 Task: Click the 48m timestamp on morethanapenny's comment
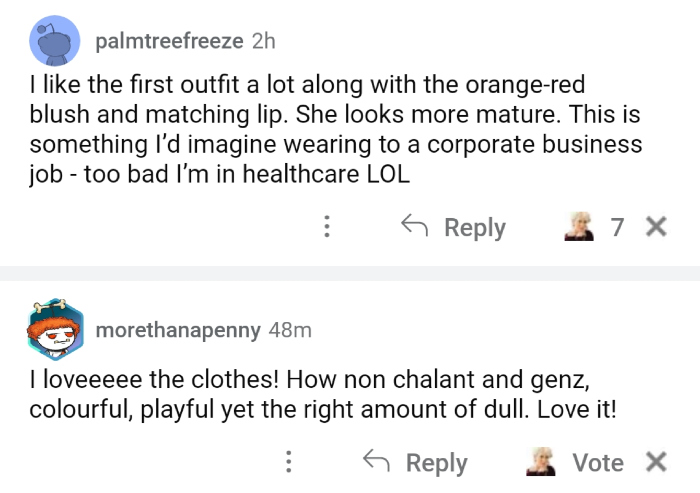point(290,329)
